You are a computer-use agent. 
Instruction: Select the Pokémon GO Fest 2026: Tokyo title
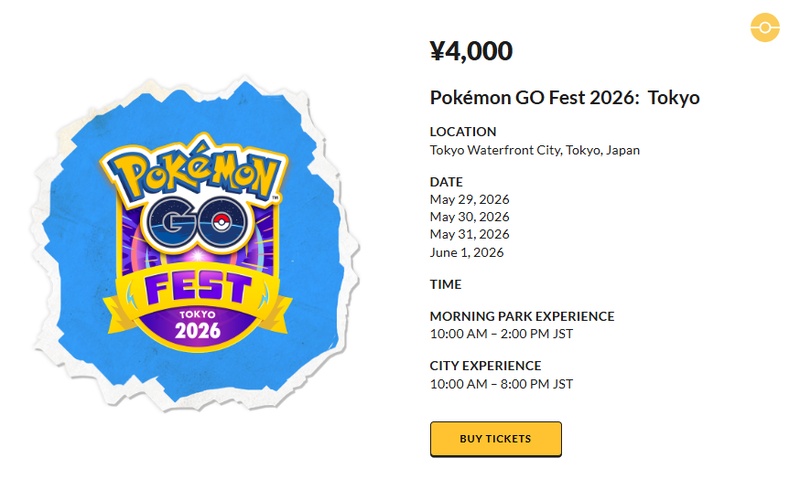tap(564, 98)
